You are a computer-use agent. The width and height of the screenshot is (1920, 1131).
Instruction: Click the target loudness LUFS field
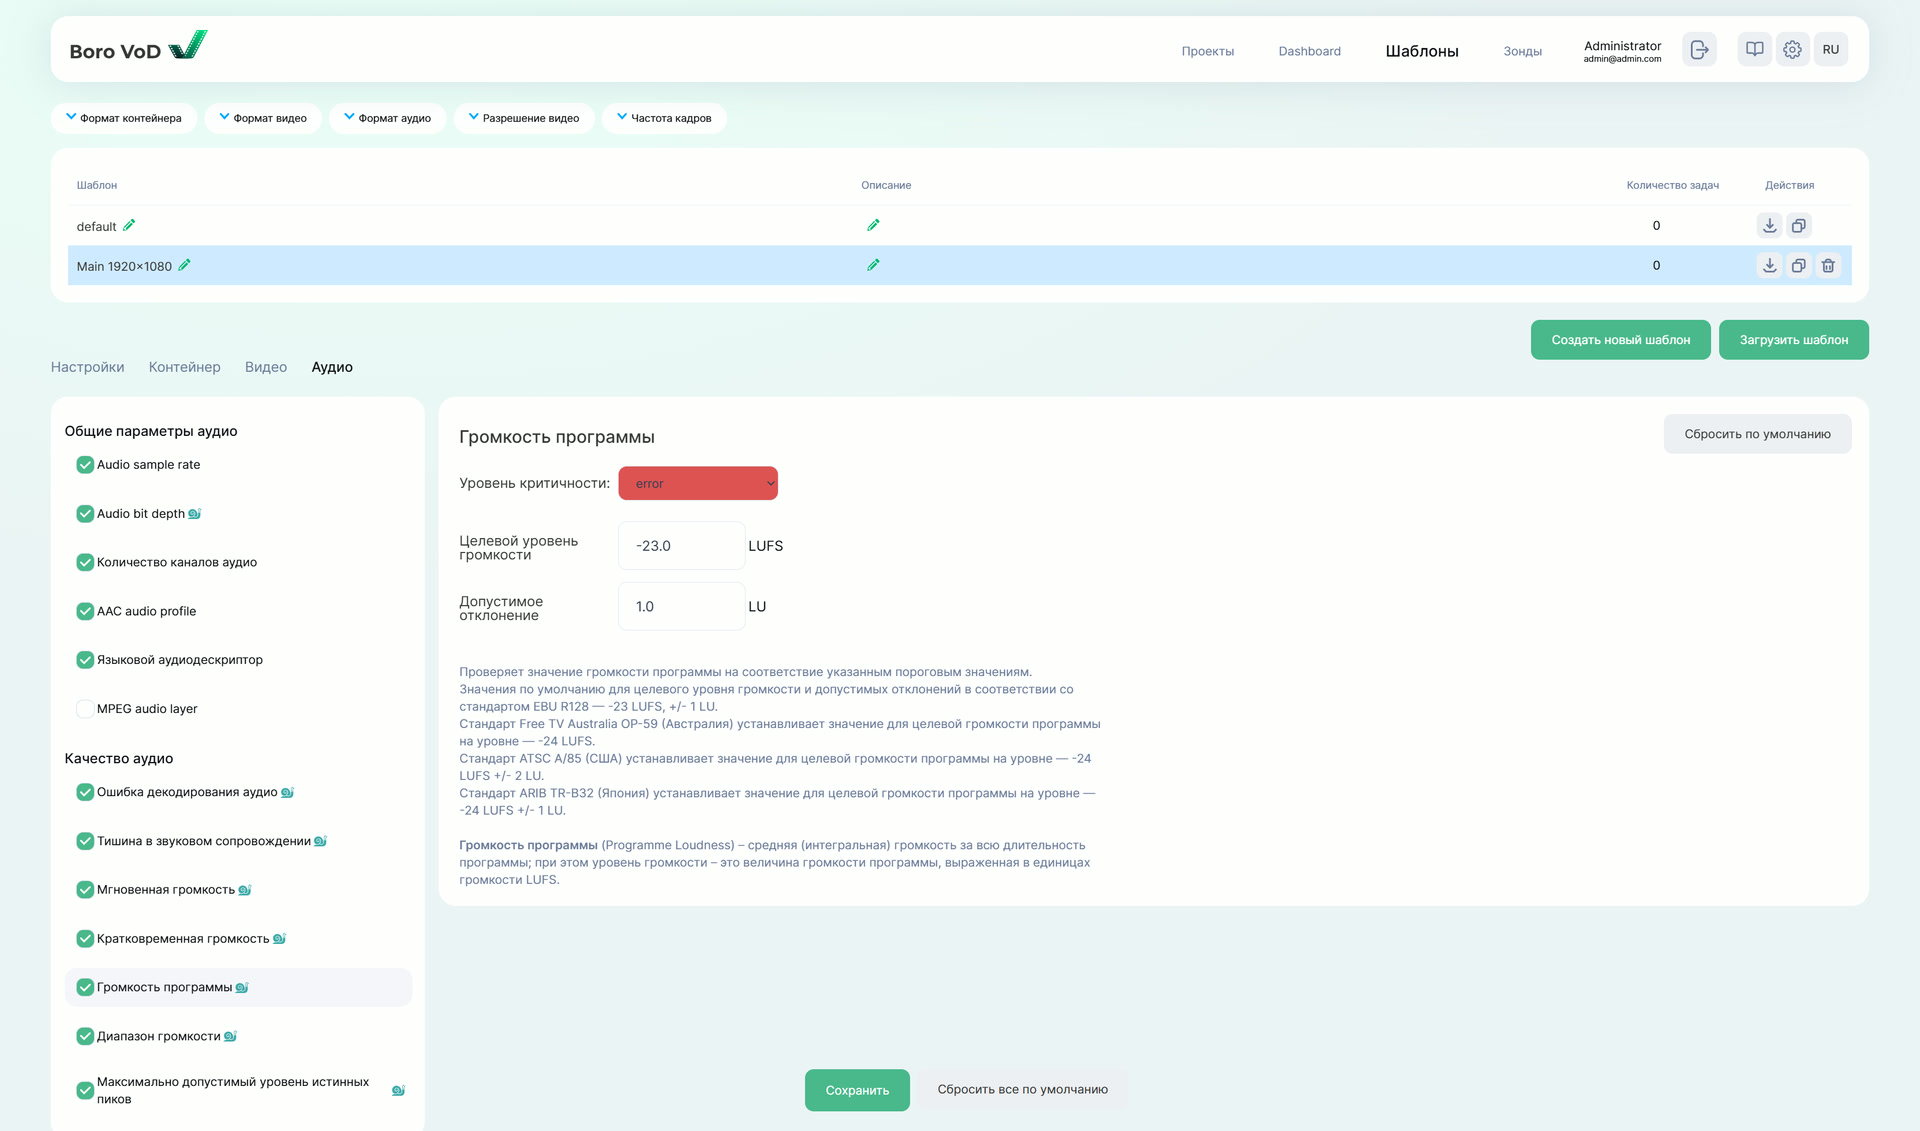click(x=681, y=546)
